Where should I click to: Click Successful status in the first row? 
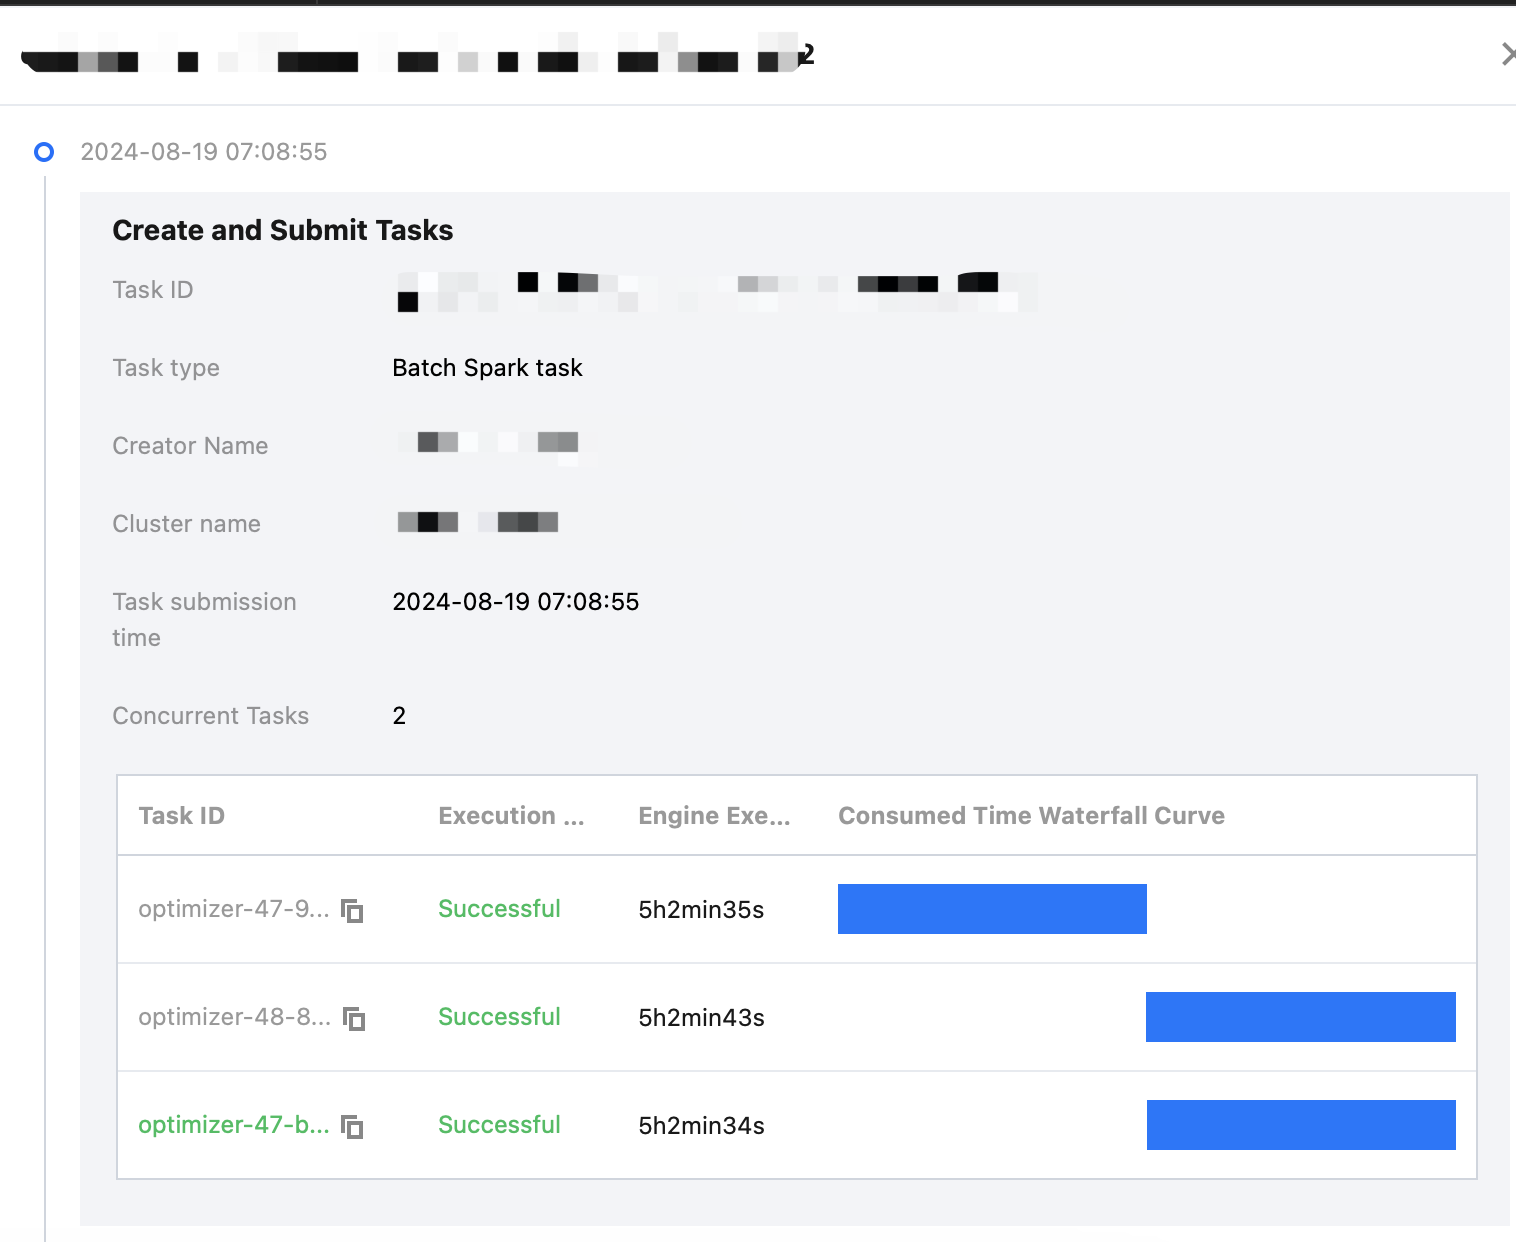[499, 909]
